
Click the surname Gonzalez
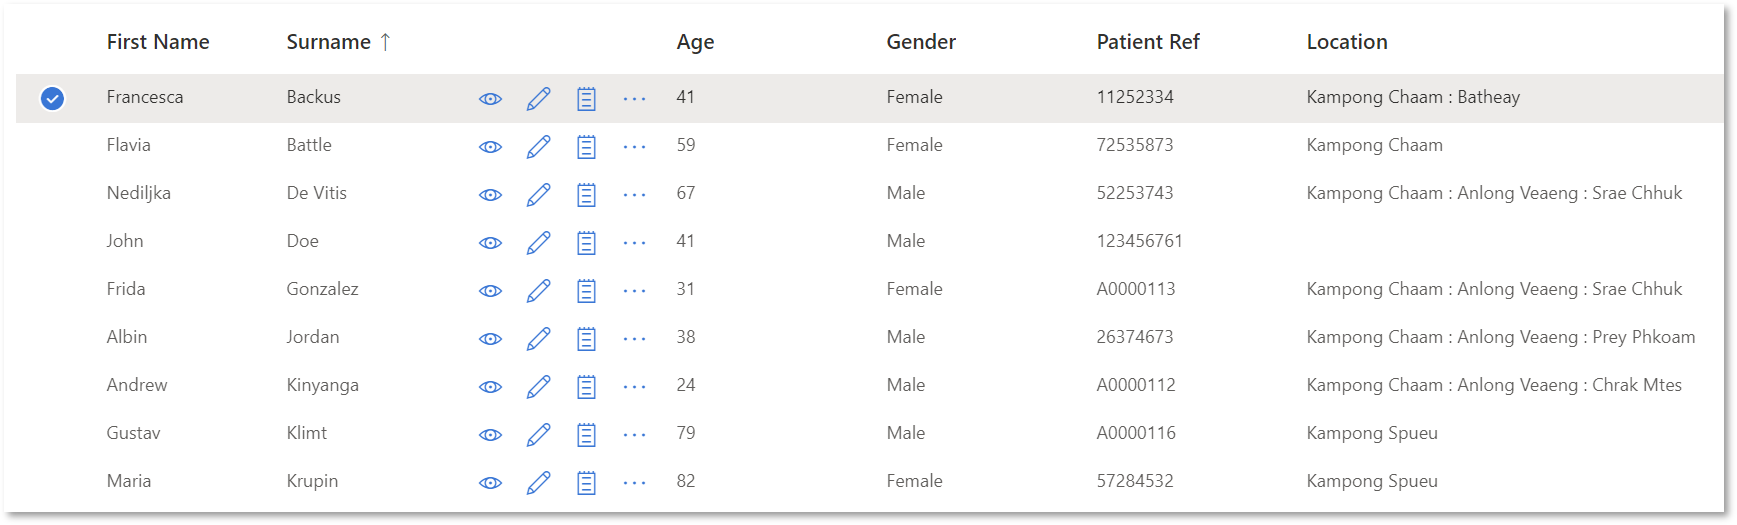pos(322,289)
